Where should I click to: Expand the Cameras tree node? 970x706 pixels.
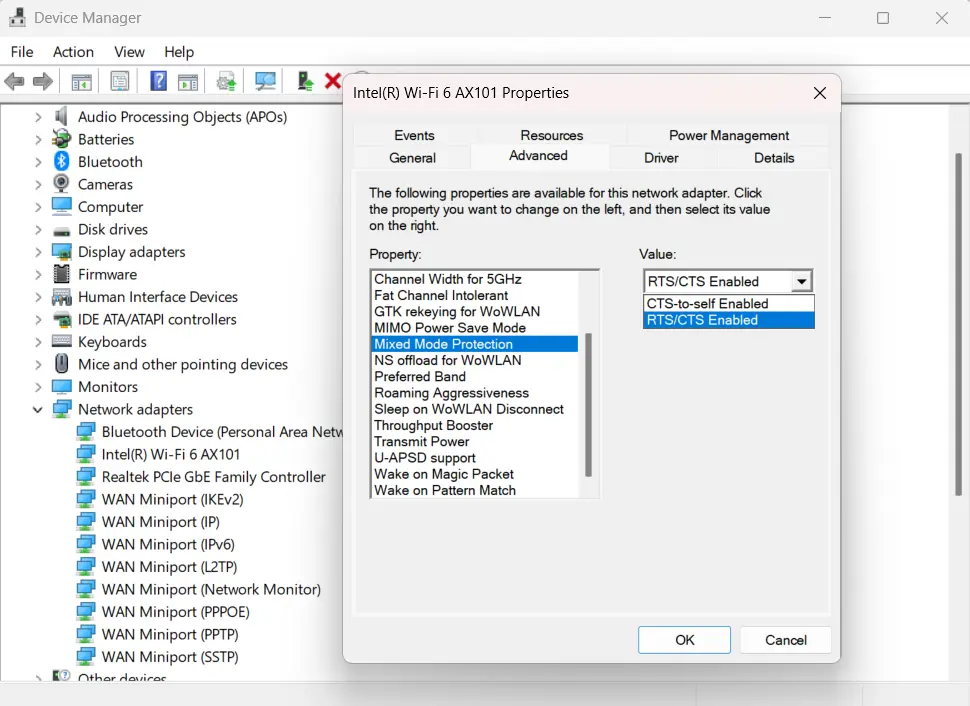pyautogui.click(x=38, y=184)
